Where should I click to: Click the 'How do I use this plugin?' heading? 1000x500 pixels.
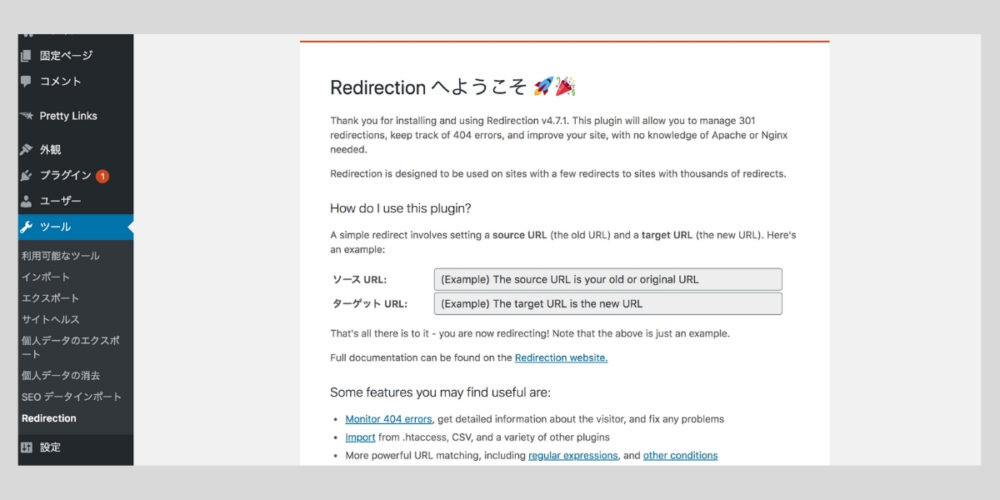tap(401, 209)
